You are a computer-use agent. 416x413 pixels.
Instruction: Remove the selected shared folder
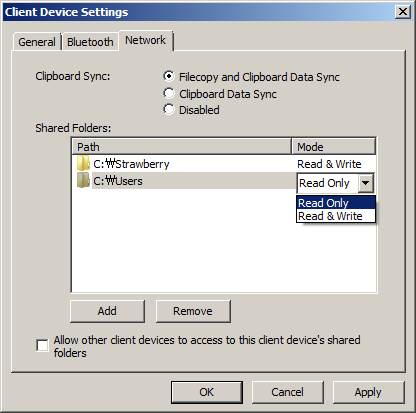coord(193,311)
